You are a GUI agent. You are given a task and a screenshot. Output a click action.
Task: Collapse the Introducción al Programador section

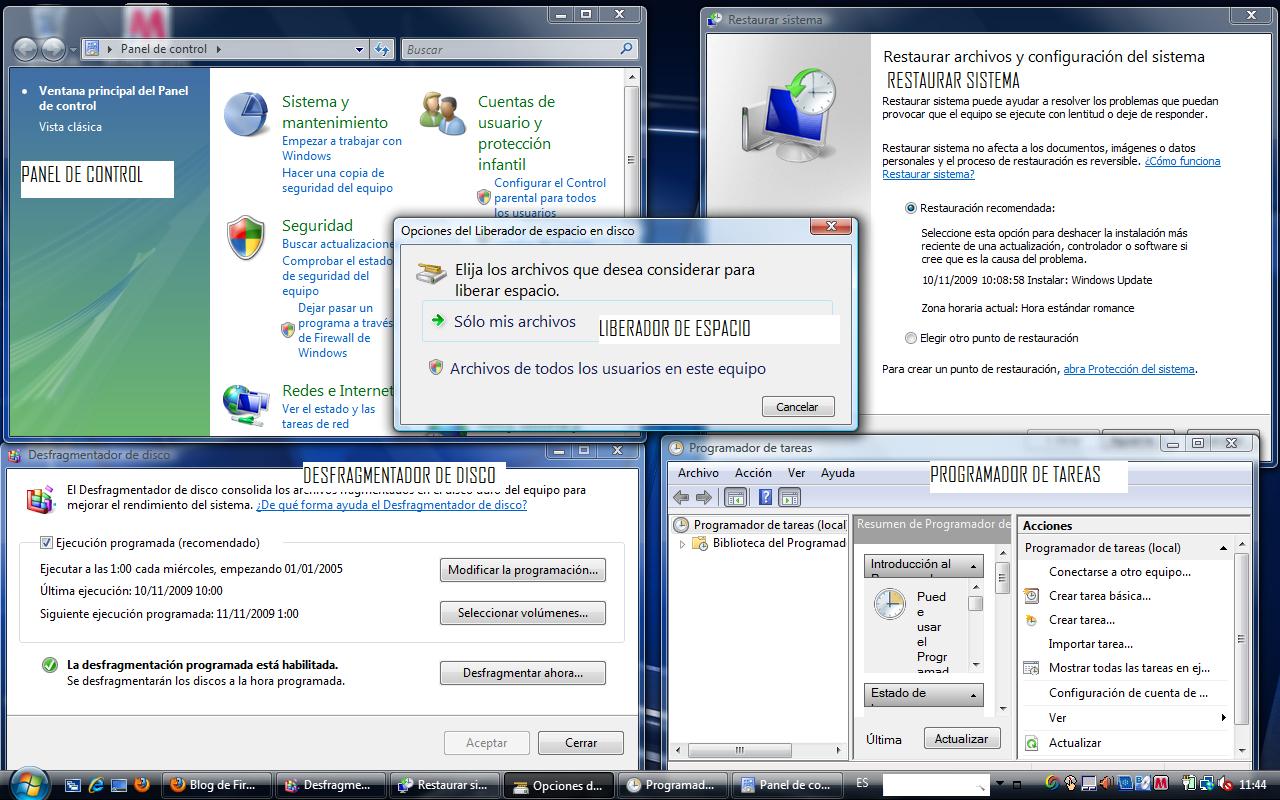[x=972, y=566]
